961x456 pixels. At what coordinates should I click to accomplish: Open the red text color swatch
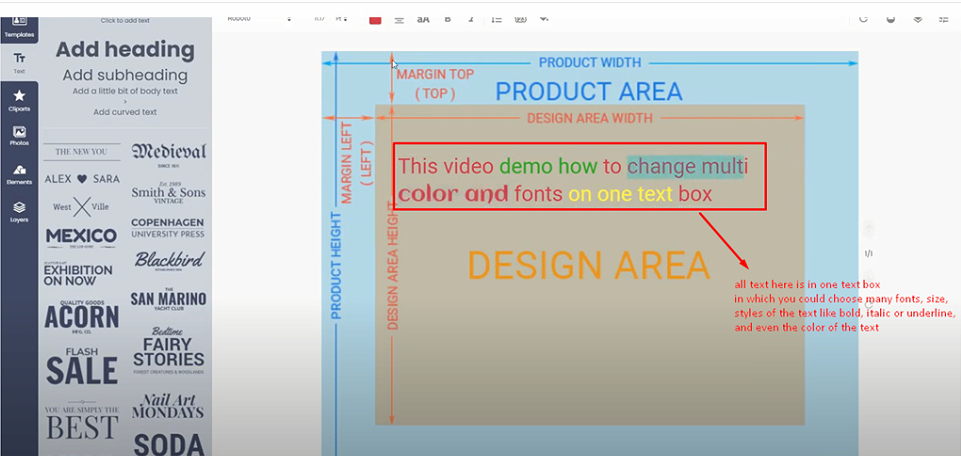[x=375, y=18]
